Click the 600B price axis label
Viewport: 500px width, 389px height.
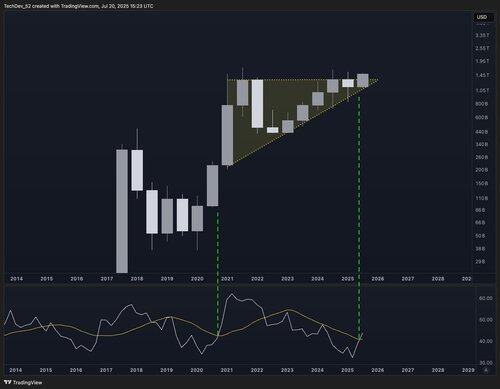point(482,118)
